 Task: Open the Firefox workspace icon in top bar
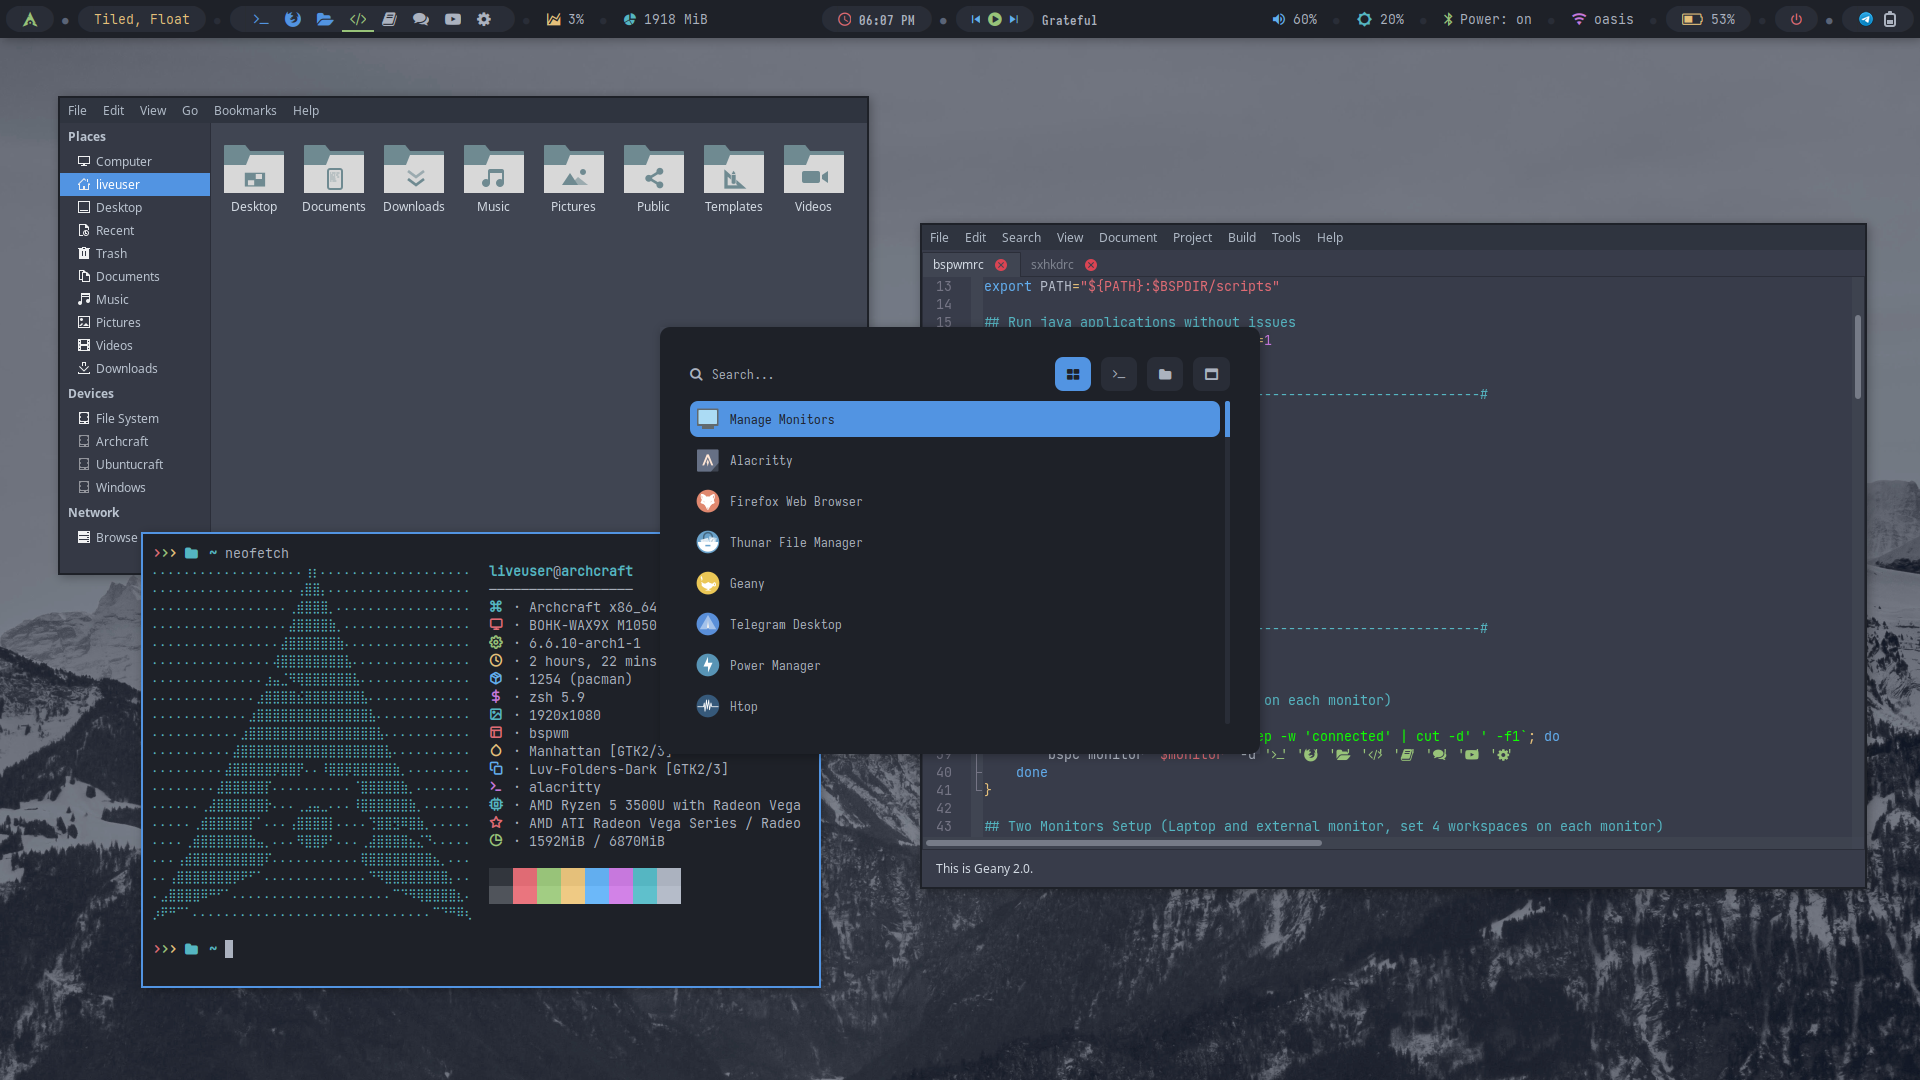(x=292, y=19)
